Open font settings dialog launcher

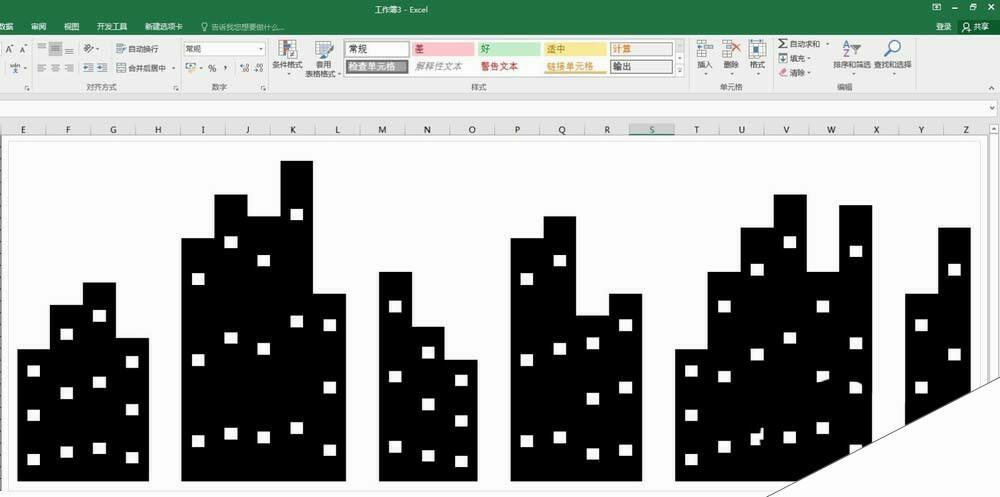[27, 88]
